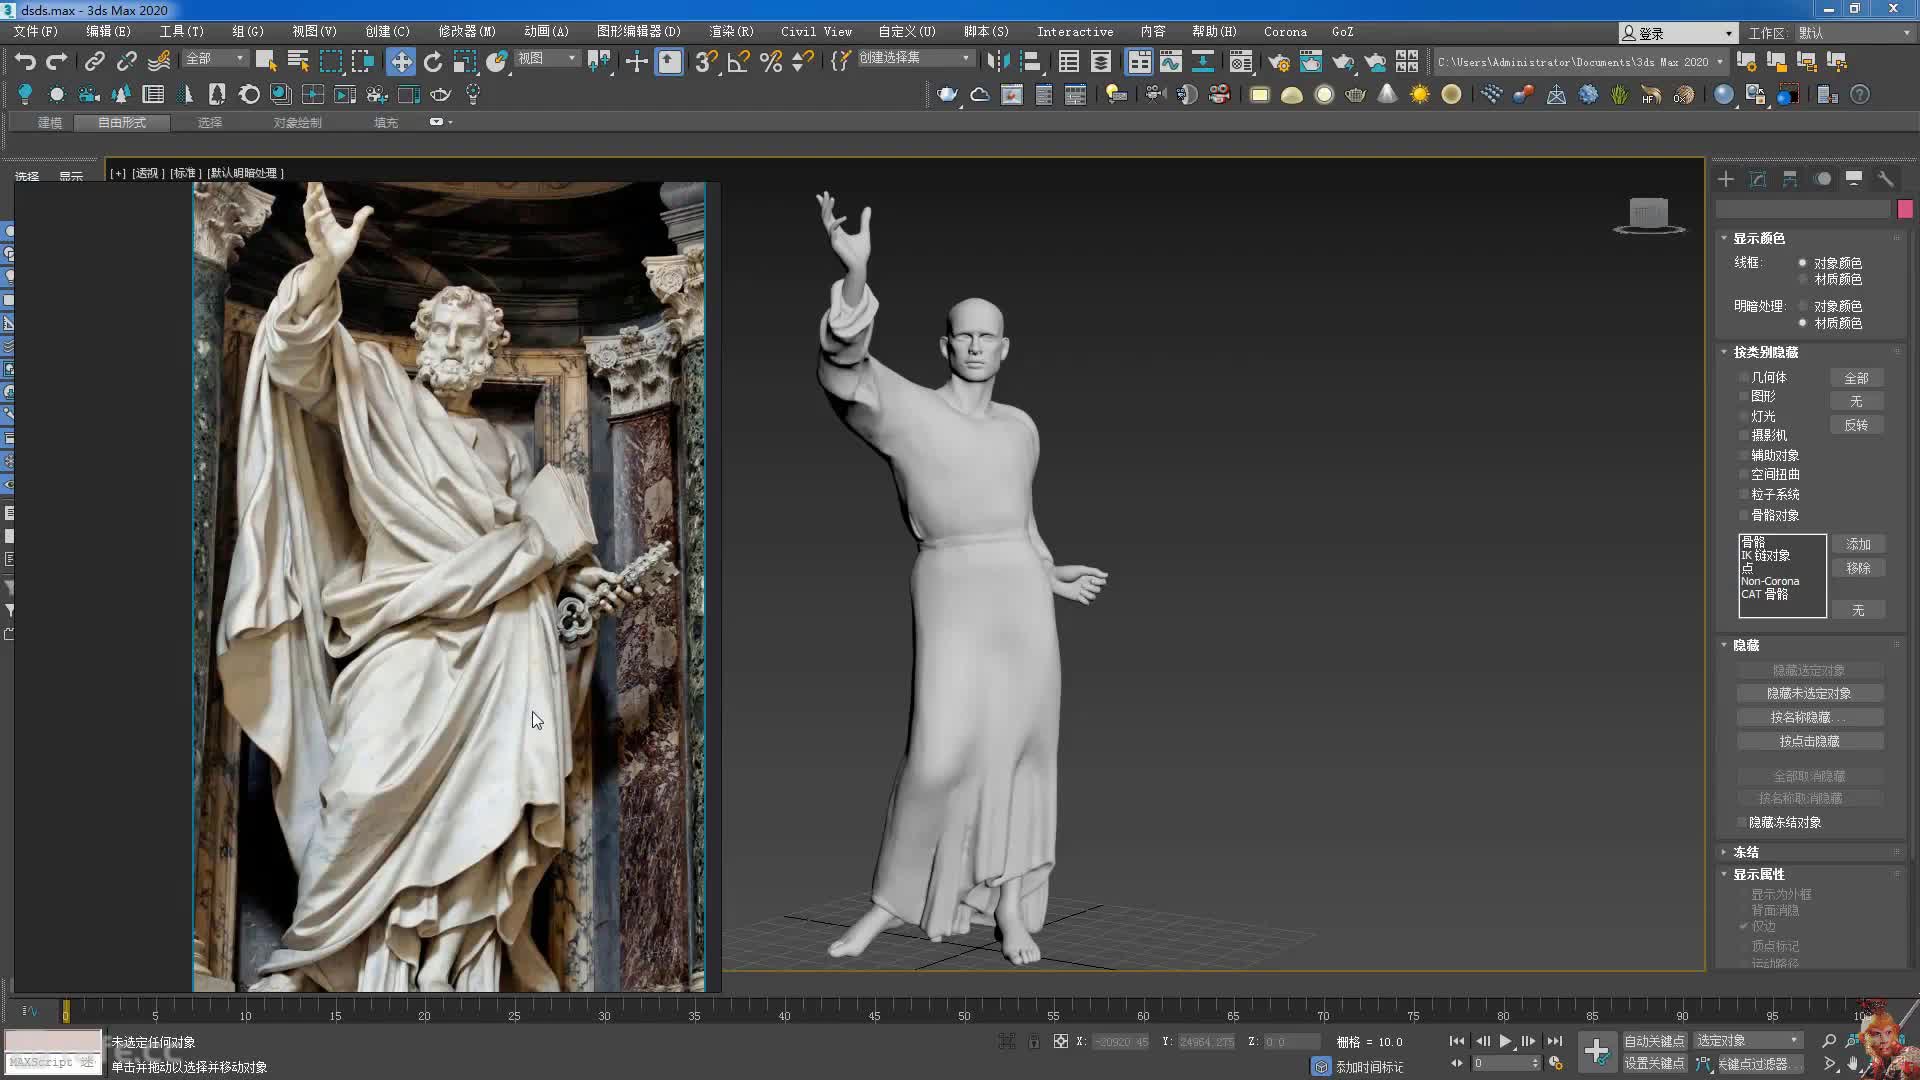Open Render Setup teapot-gear icon

tap(1279, 62)
